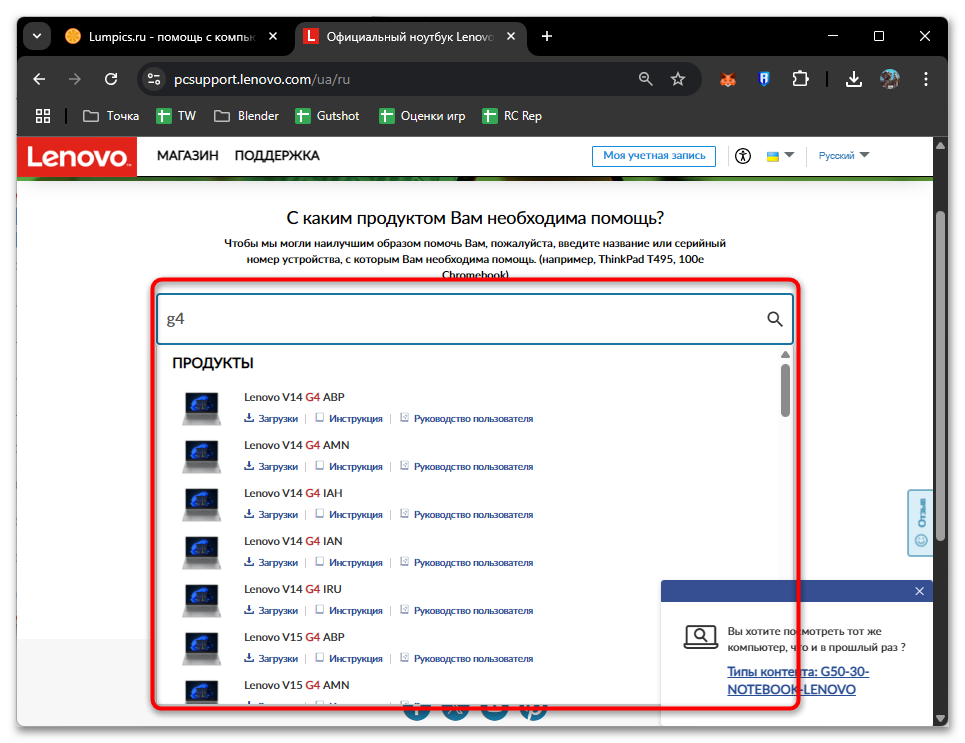
Task: Open the G50-30-NOTEBOOK-LENOVO link
Action: pos(798,680)
